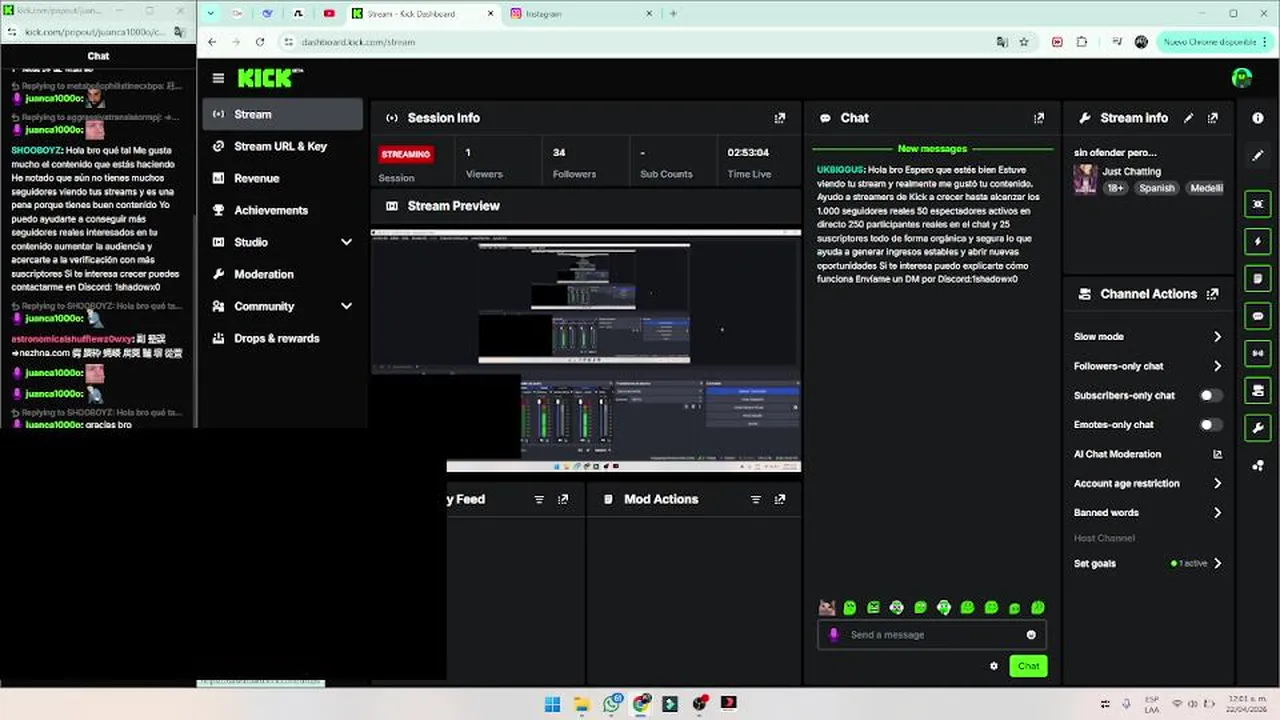Toggle the lightning bolt widget icon

pos(1258,241)
